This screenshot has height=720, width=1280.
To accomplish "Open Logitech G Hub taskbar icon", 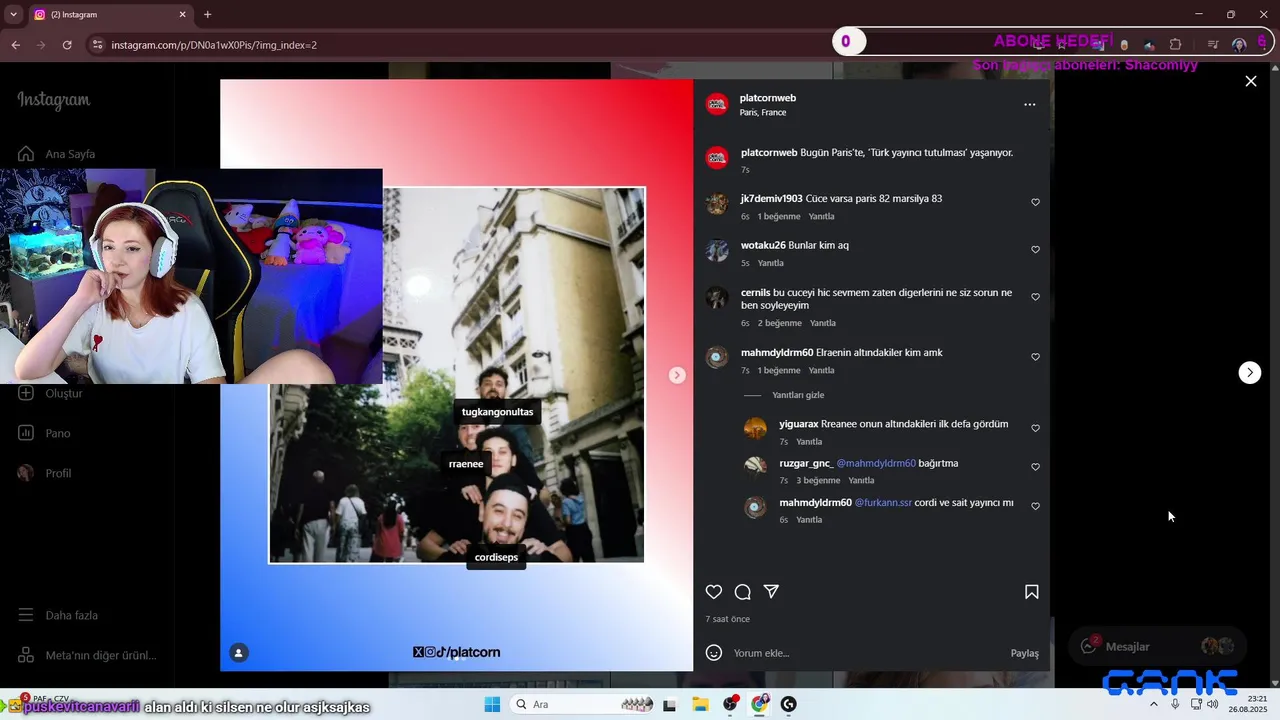I will (789, 704).
